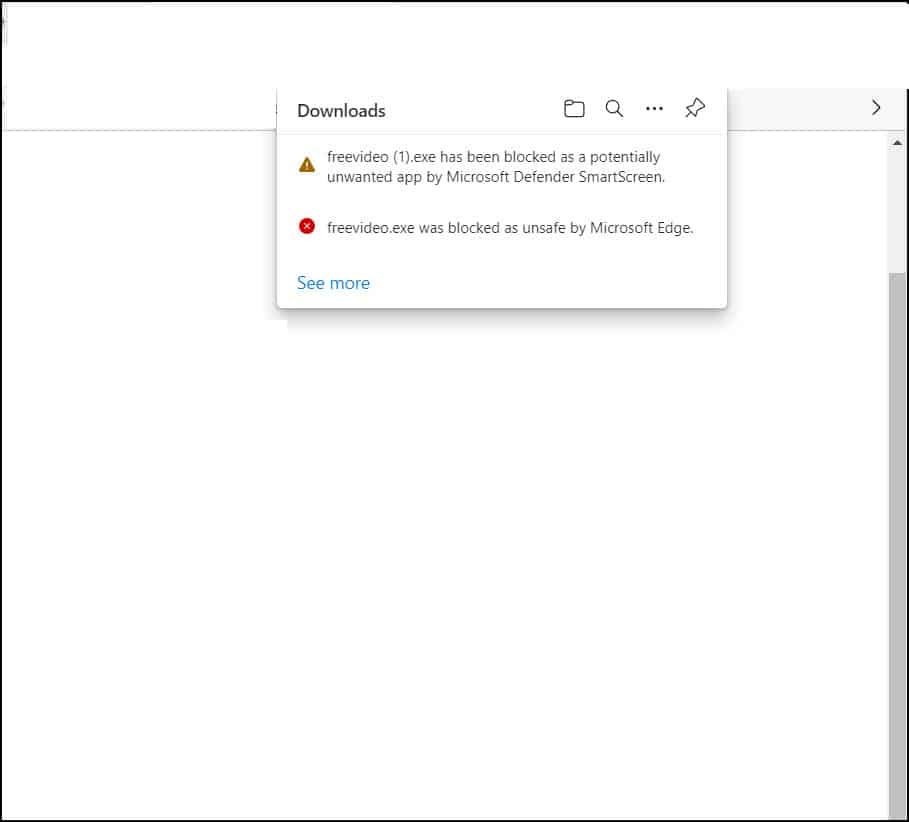Viewport: 909px width, 822px height.
Task: Click the search downloads magnifier icon
Action: click(x=615, y=109)
